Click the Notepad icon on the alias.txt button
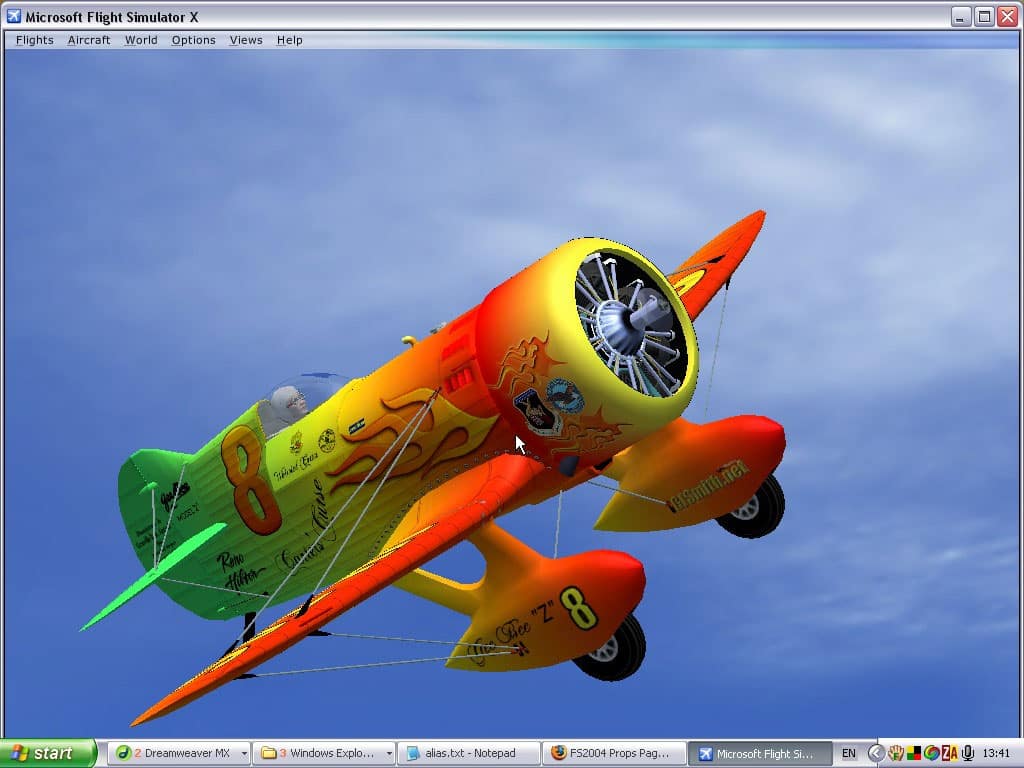Image resolution: width=1024 pixels, height=768 pixels. (413, 753)
